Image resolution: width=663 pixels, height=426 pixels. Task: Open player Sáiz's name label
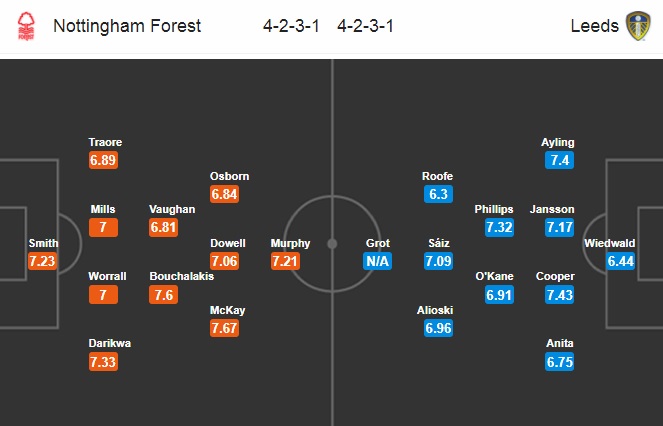pos(438,243)
